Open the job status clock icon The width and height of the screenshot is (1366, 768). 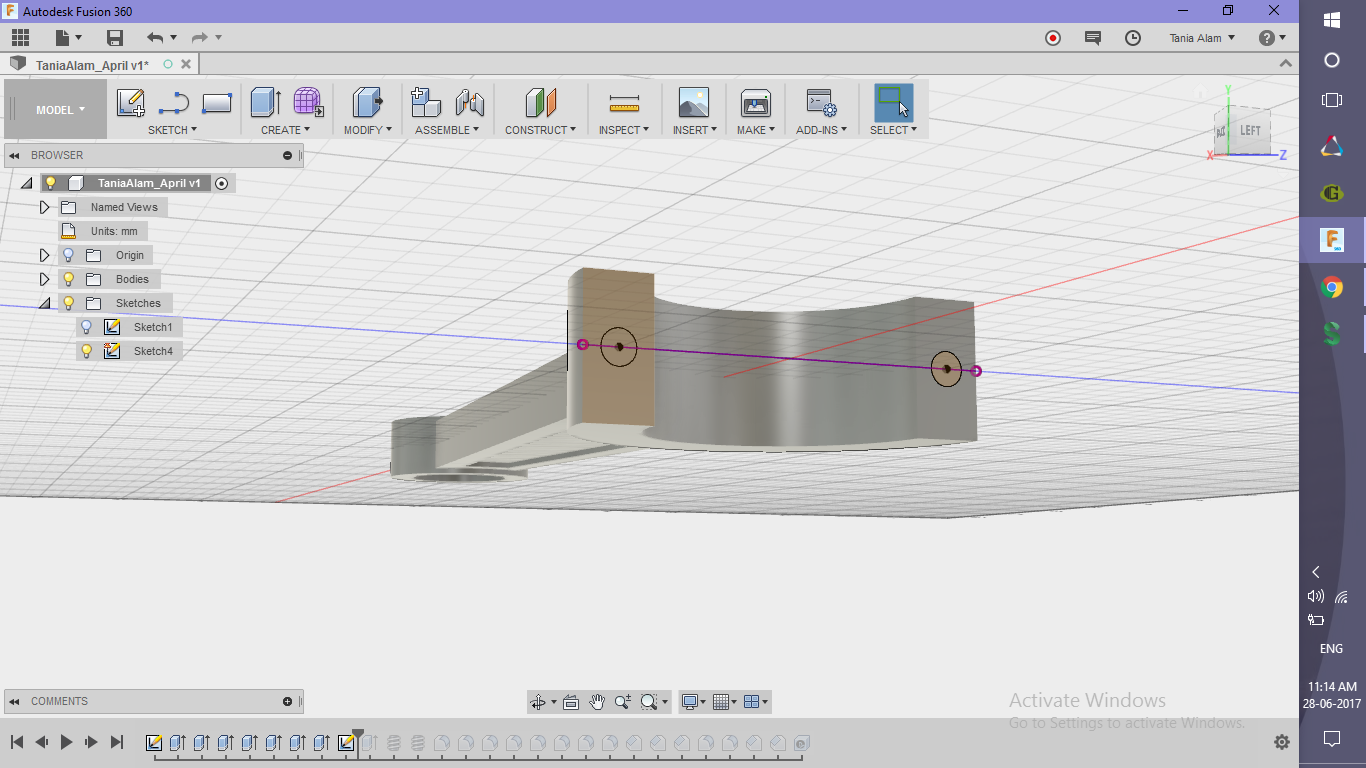pos(1133,38)
